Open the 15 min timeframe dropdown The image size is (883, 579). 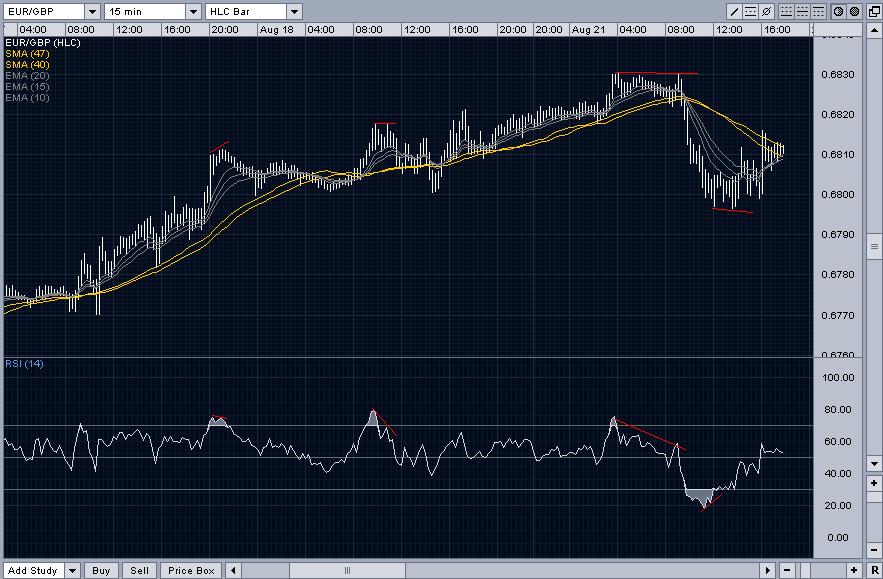[x=191, y=12]
